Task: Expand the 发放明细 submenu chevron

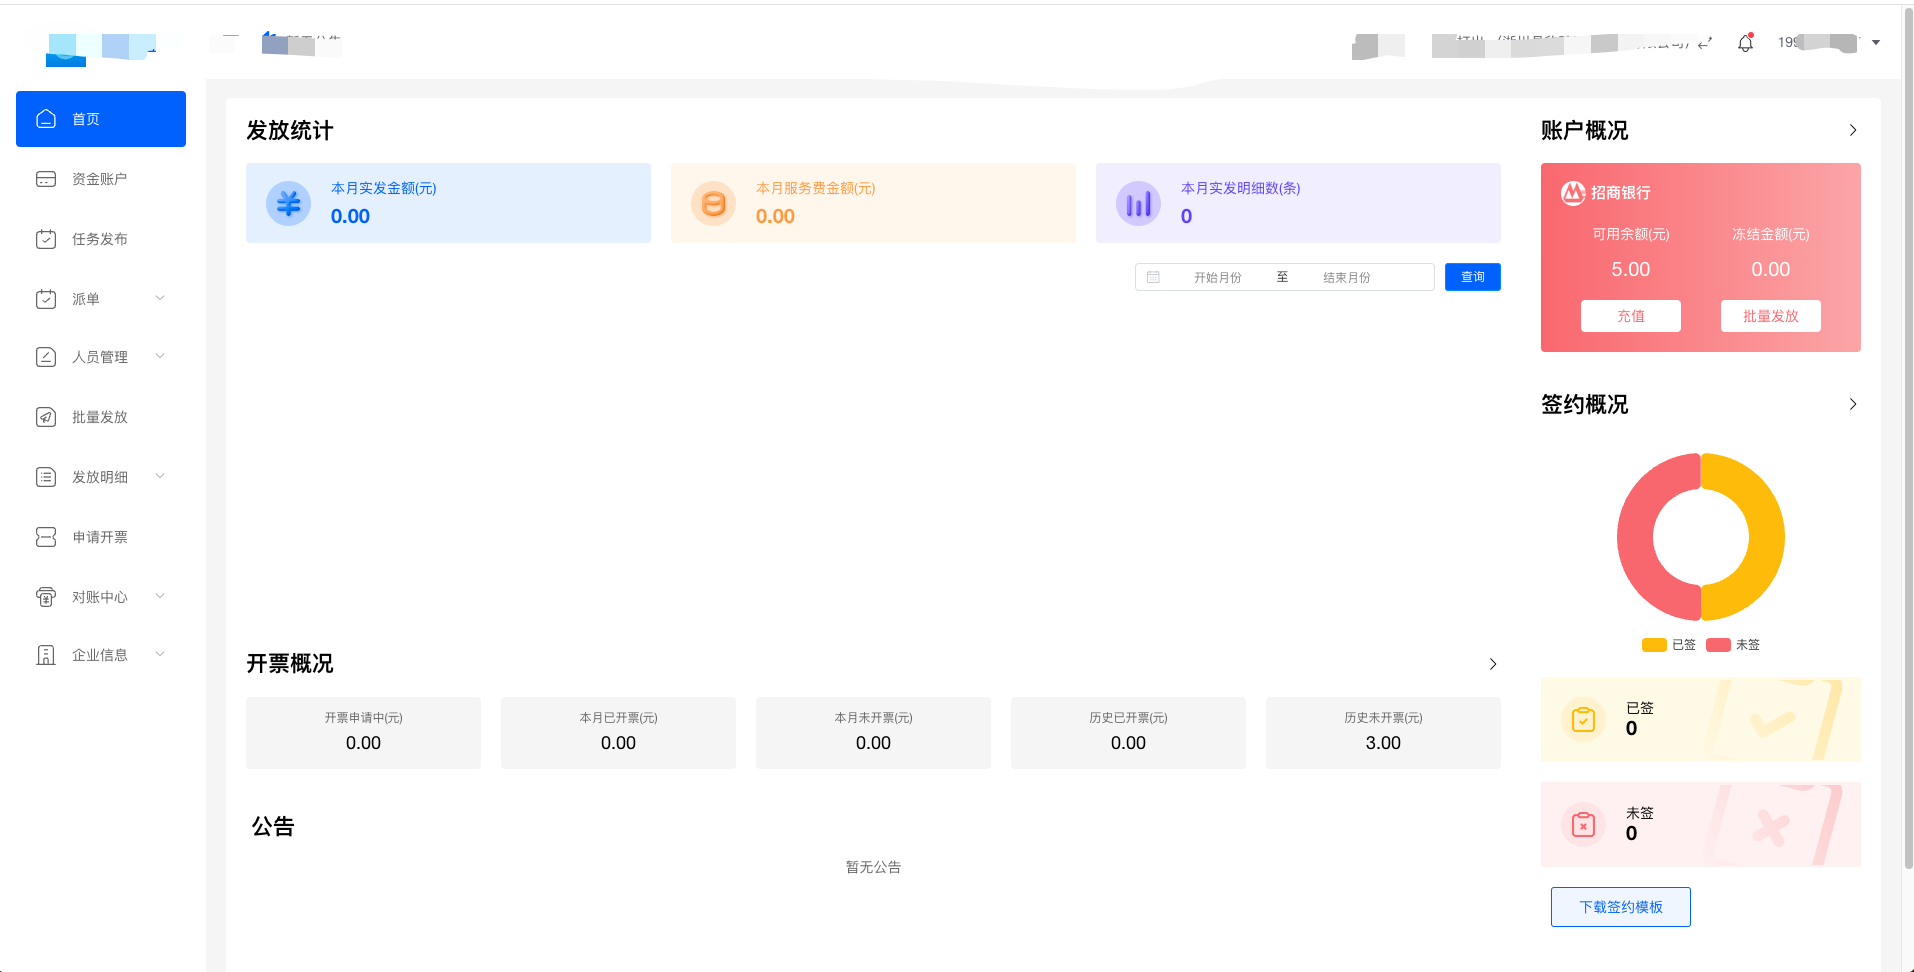Action: tap(160, 476)
